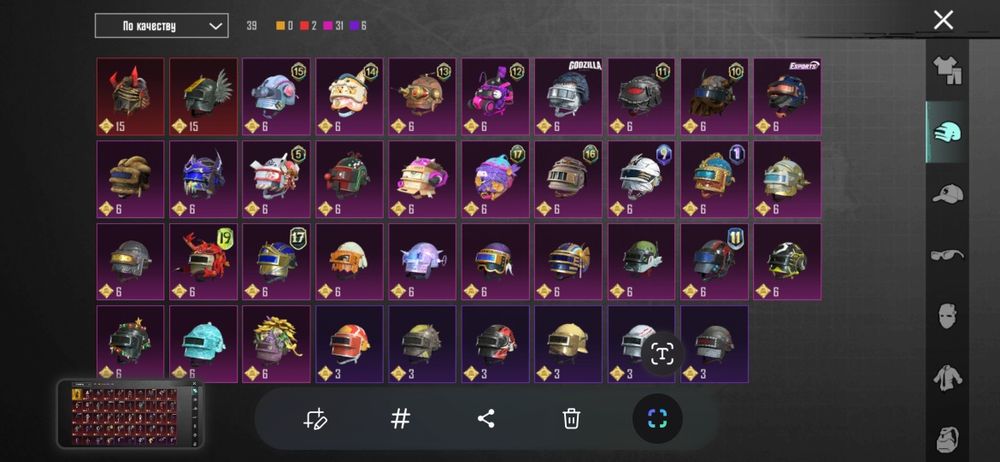Tap the dropdown chevron arrow

tap(216, 26)
